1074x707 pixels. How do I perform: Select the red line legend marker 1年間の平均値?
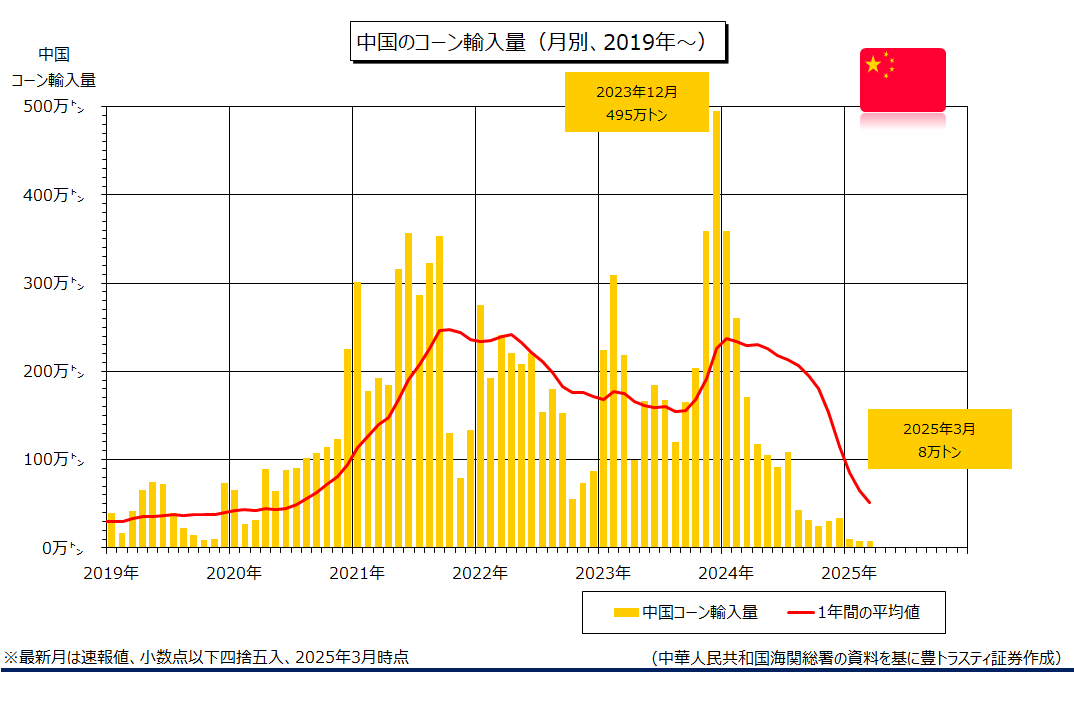800,612
